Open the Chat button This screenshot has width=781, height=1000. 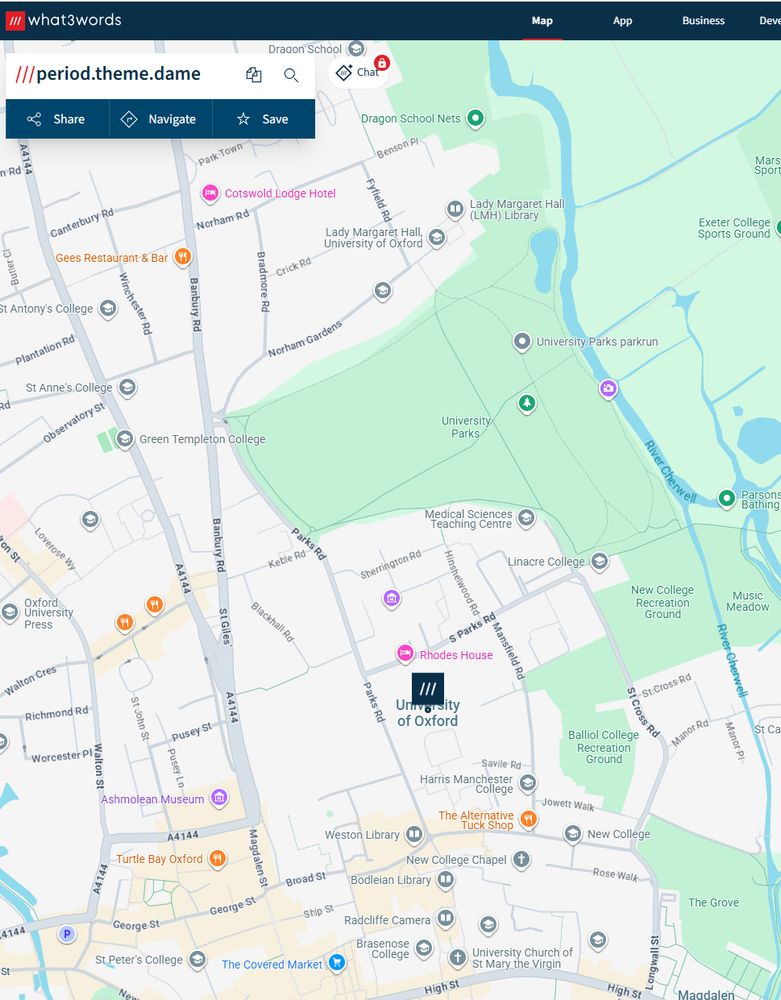coord(358,72)
